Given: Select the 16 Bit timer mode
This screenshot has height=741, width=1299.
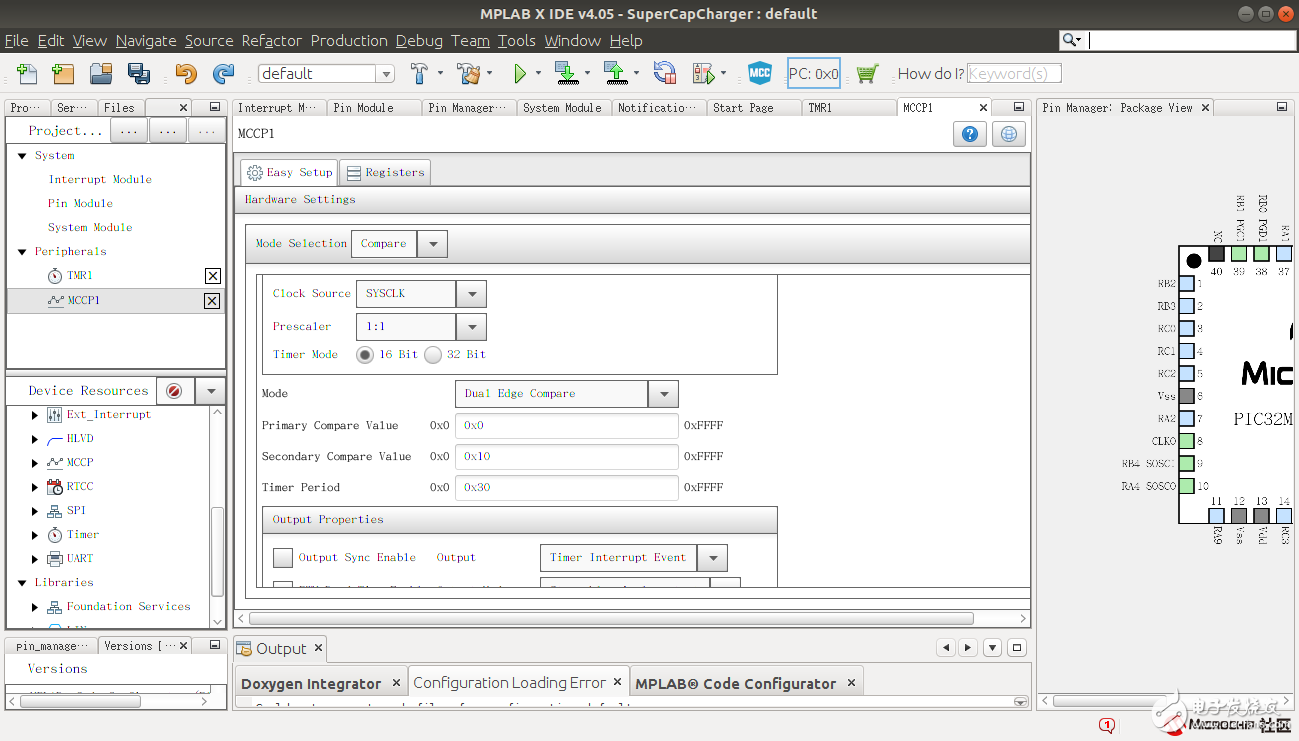Looking at the screenshot, I should tap(366, 354).
